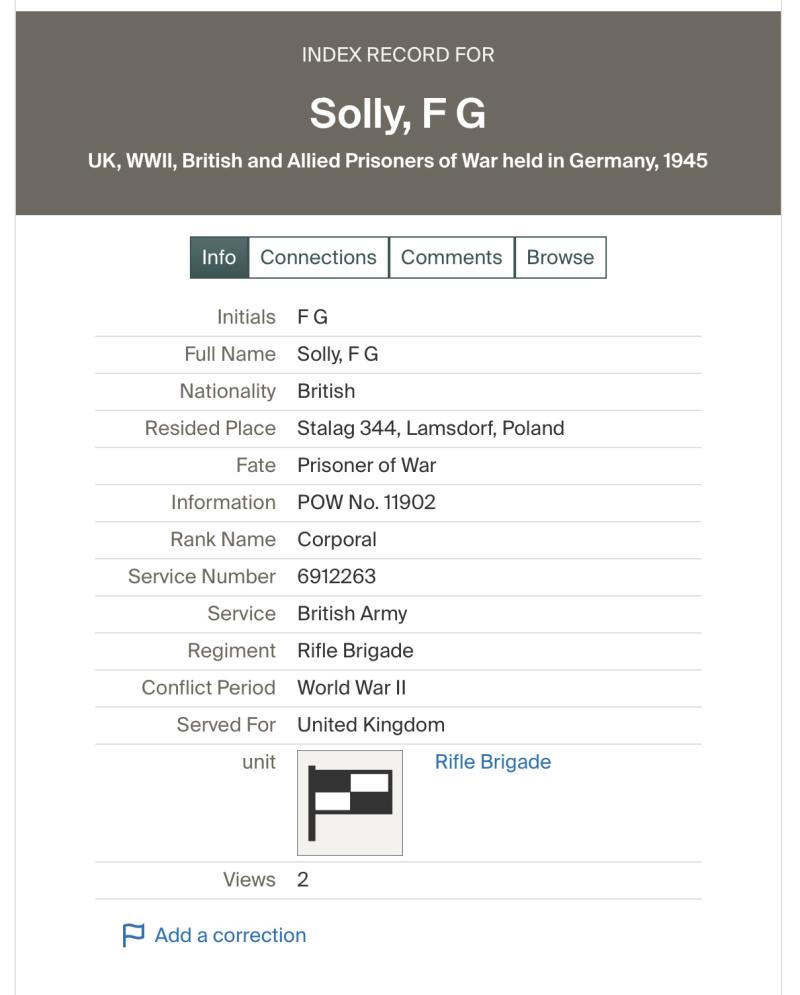Click the Service Number value 6912263
The image size is (800, 995).
pos(337,576)
